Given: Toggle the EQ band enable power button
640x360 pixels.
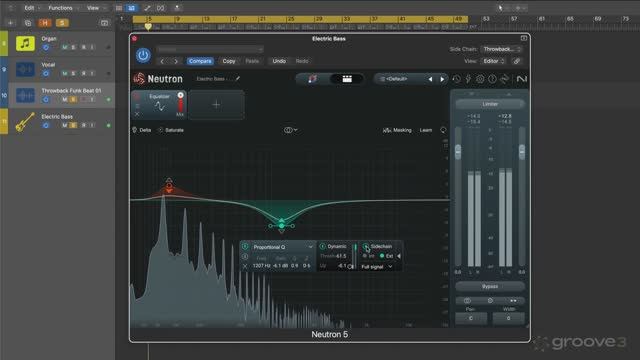Looking at the screenshot, I should click(x=245, y=247).
